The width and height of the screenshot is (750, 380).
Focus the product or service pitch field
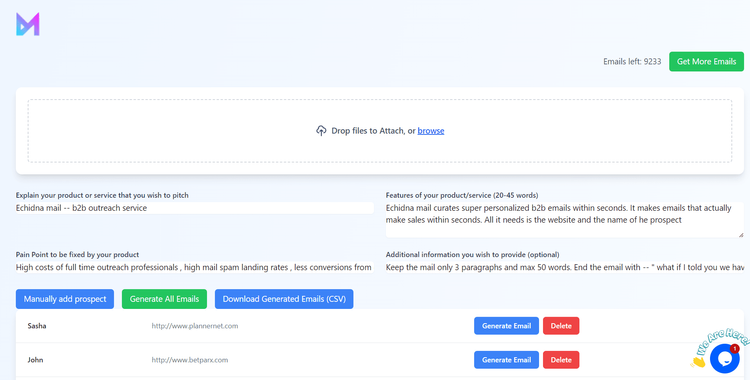click(195, 208)
